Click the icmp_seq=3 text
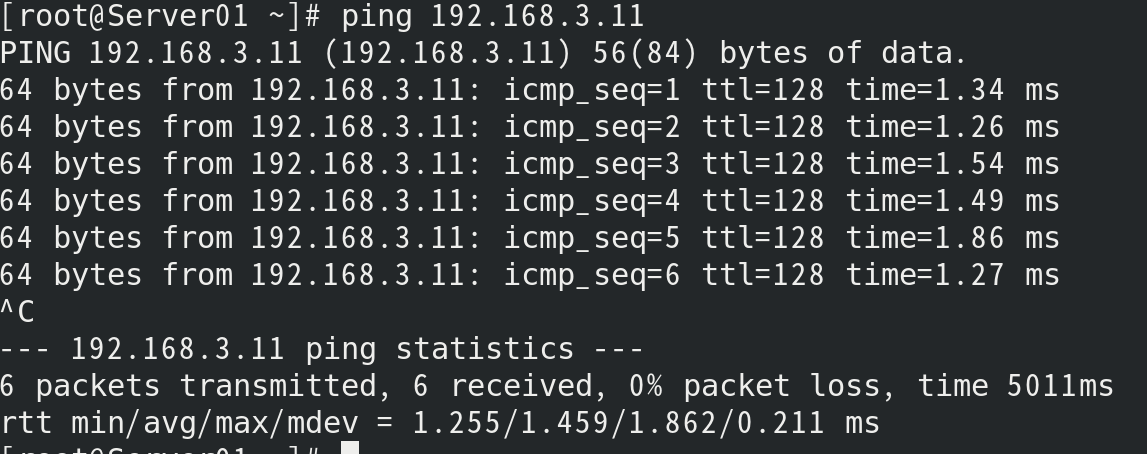This screenshot has width=1147, height=454. (x=591, y=165)
